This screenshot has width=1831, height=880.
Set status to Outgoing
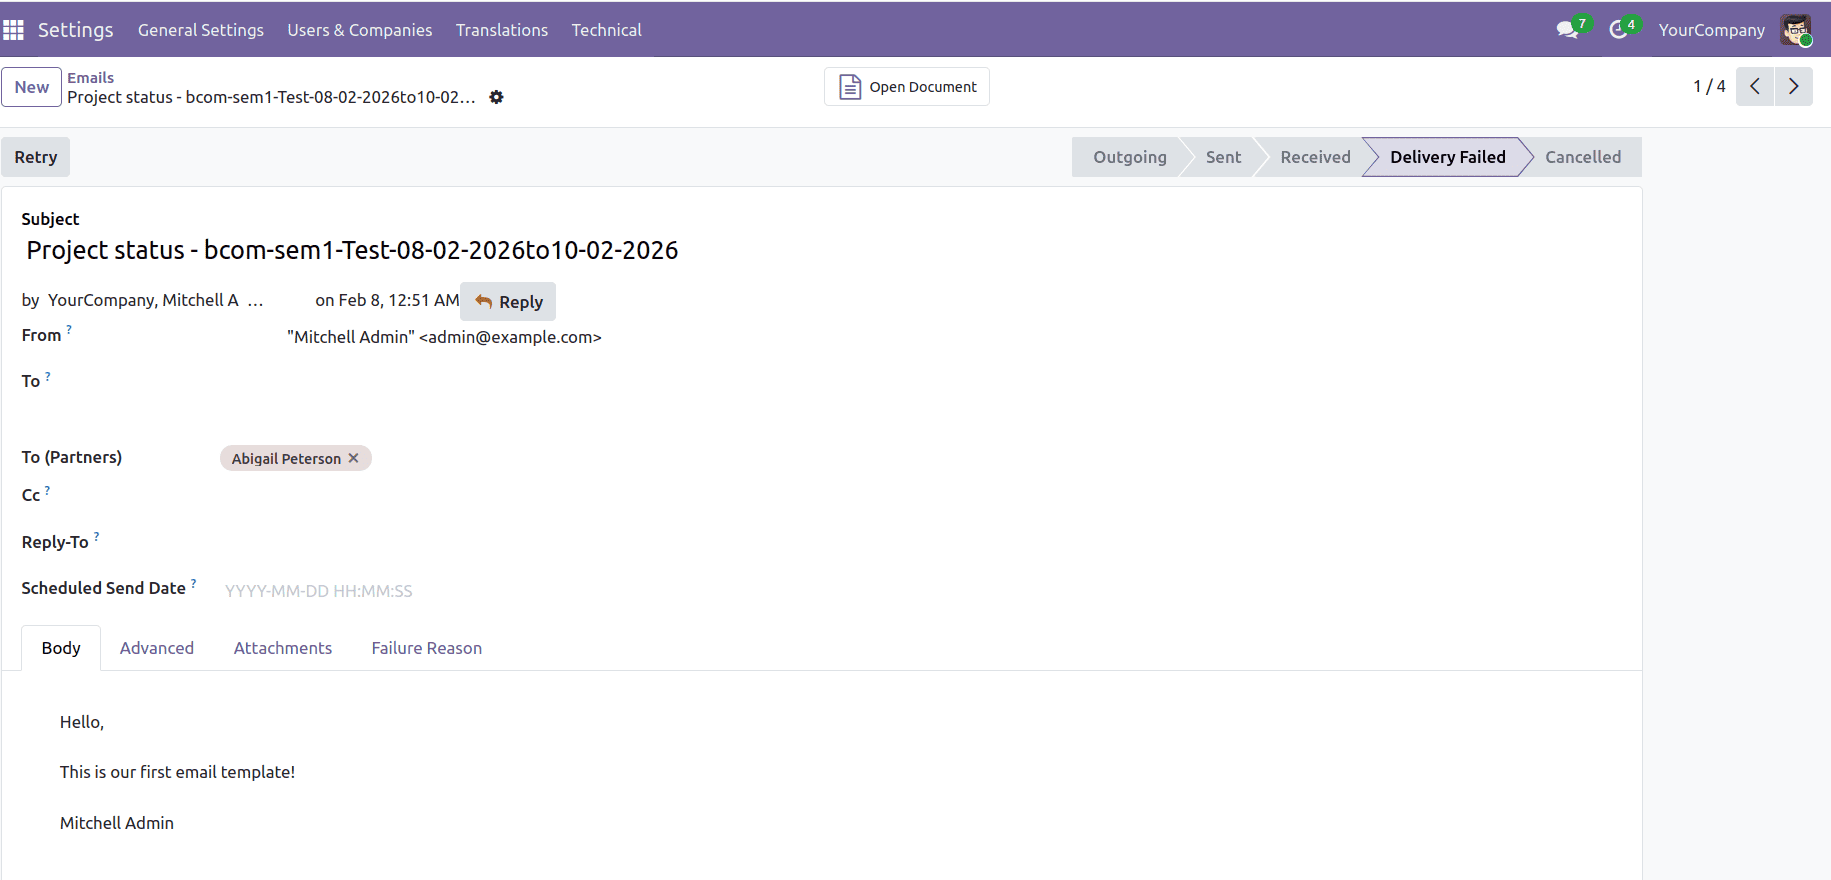click(1130, 157)
